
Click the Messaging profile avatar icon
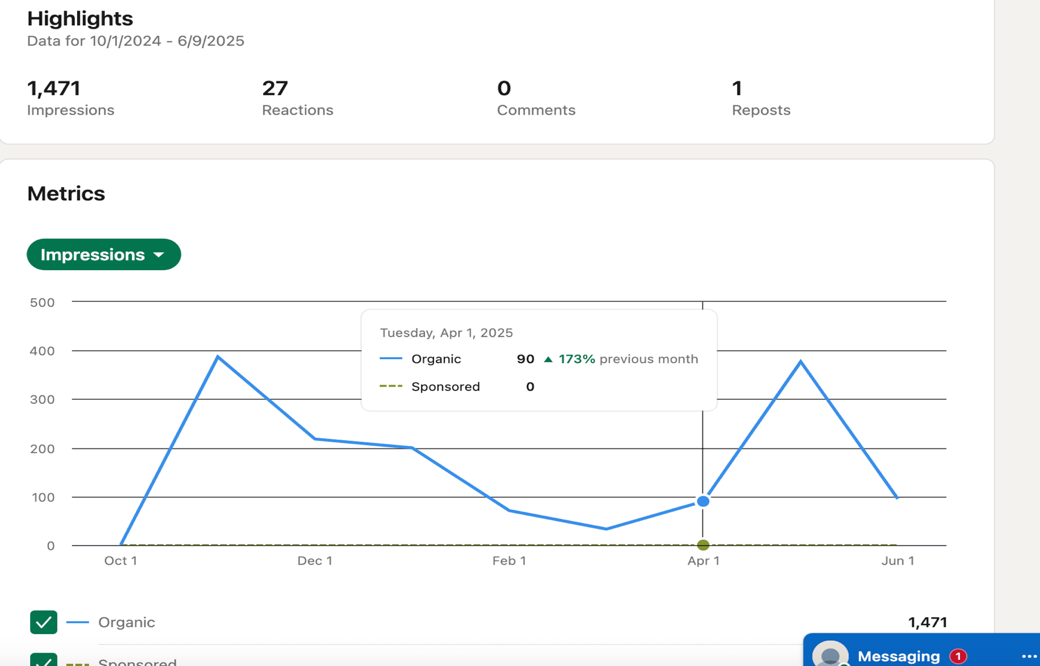pyautogui.click(x=830, y=655)
